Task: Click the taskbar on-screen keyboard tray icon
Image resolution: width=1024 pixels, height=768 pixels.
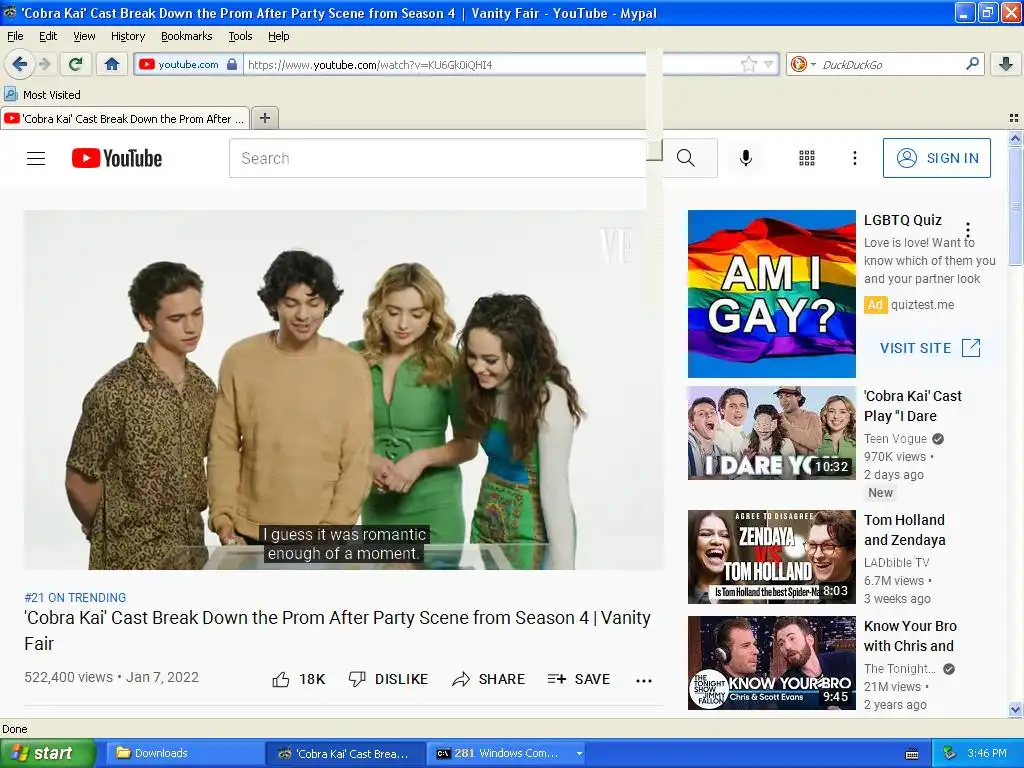Action: pyautogui.click(x=912, y=754)
